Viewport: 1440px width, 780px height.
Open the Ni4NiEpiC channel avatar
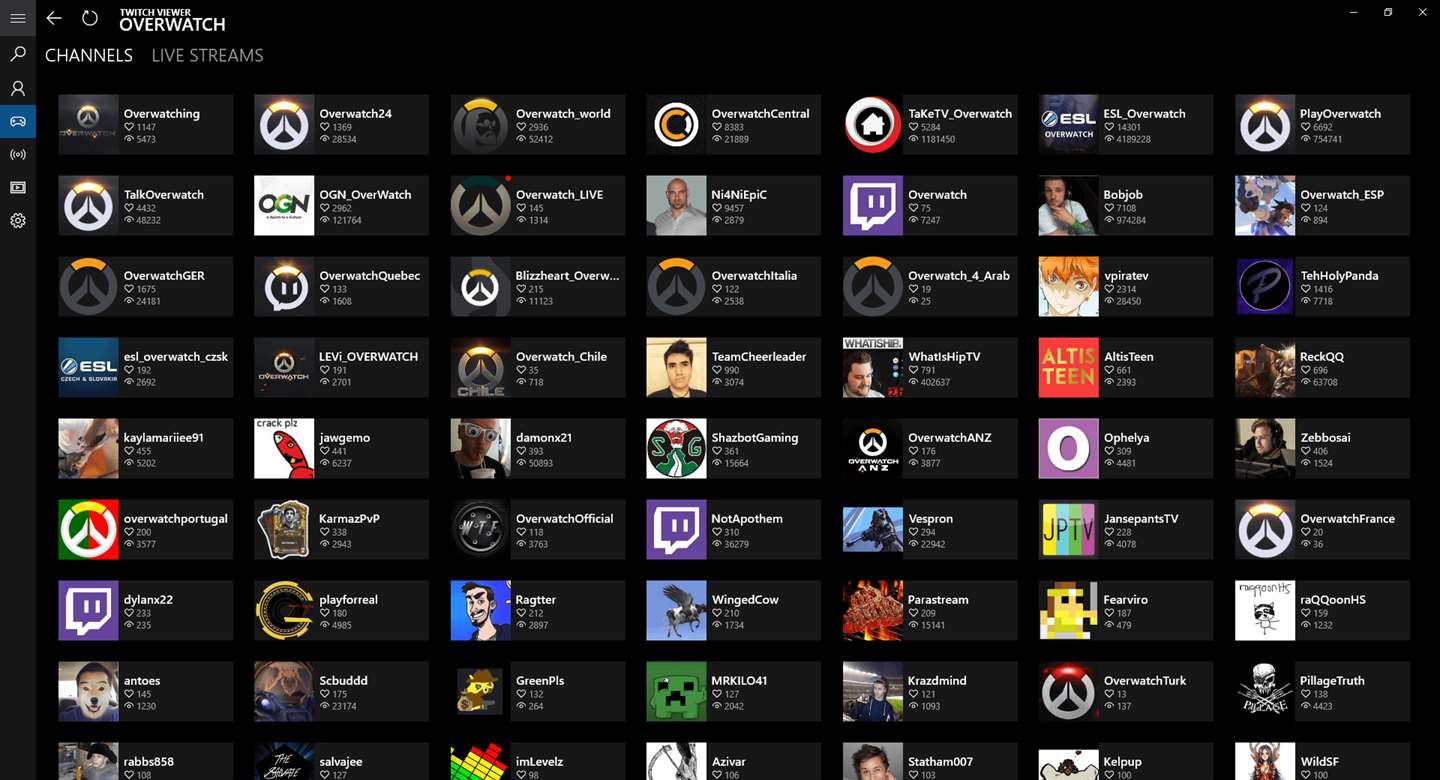676,206
